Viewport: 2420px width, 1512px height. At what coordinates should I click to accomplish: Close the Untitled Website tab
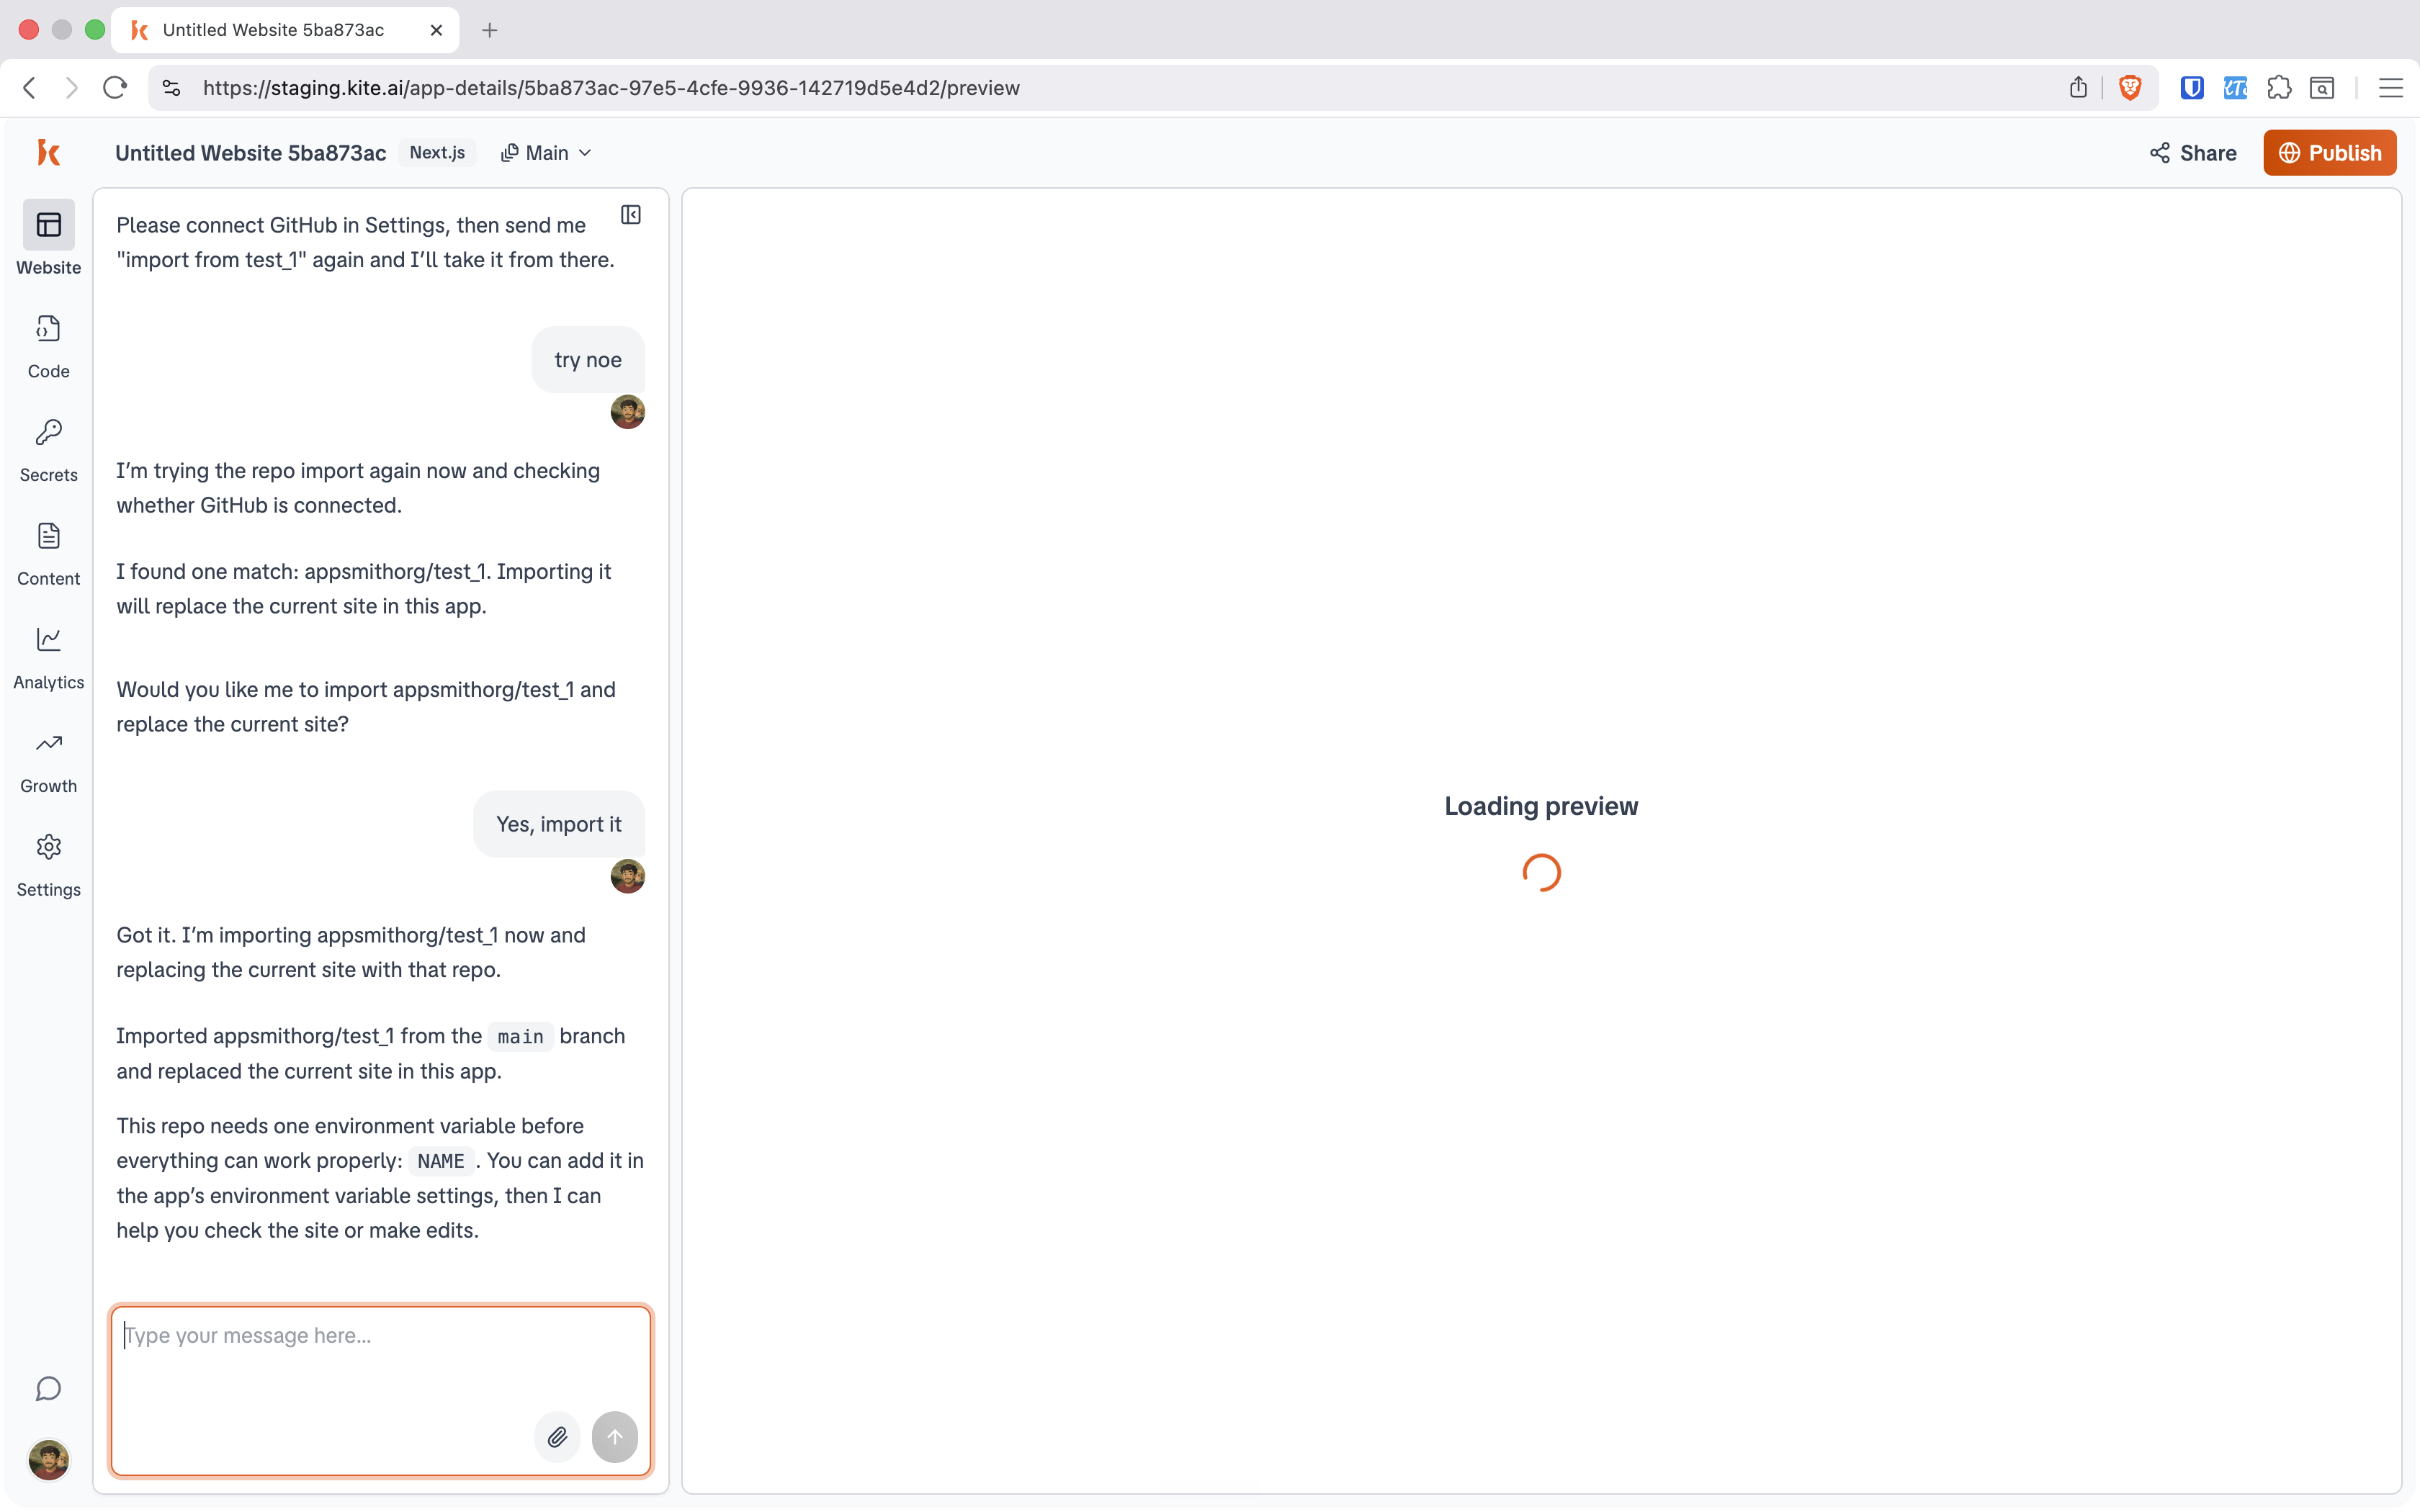[436, 30]
